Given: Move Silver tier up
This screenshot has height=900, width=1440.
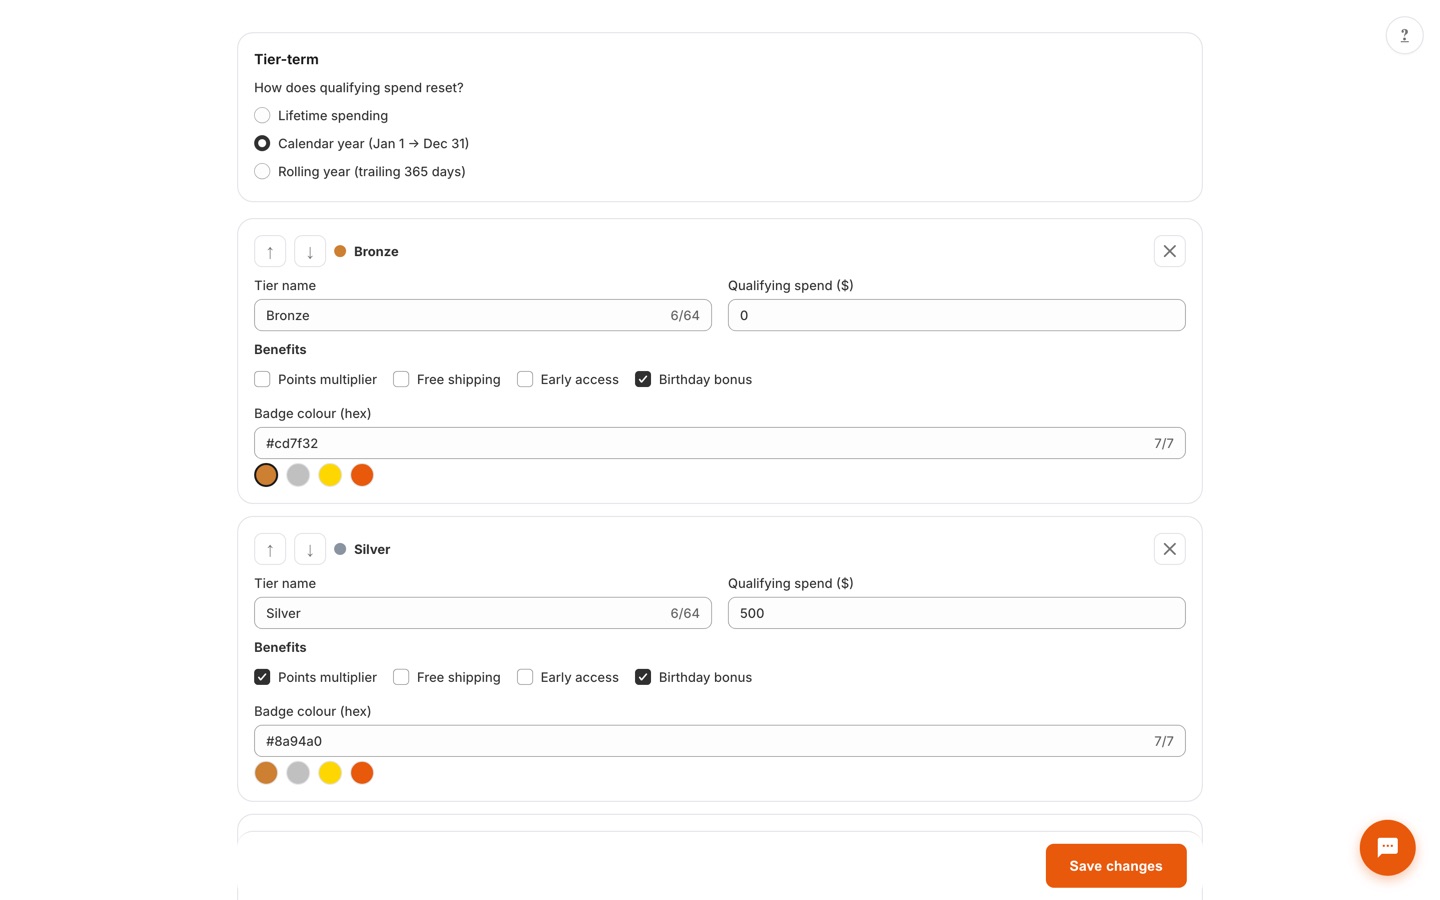Looking at the screenshot, I should pos(270,549).
